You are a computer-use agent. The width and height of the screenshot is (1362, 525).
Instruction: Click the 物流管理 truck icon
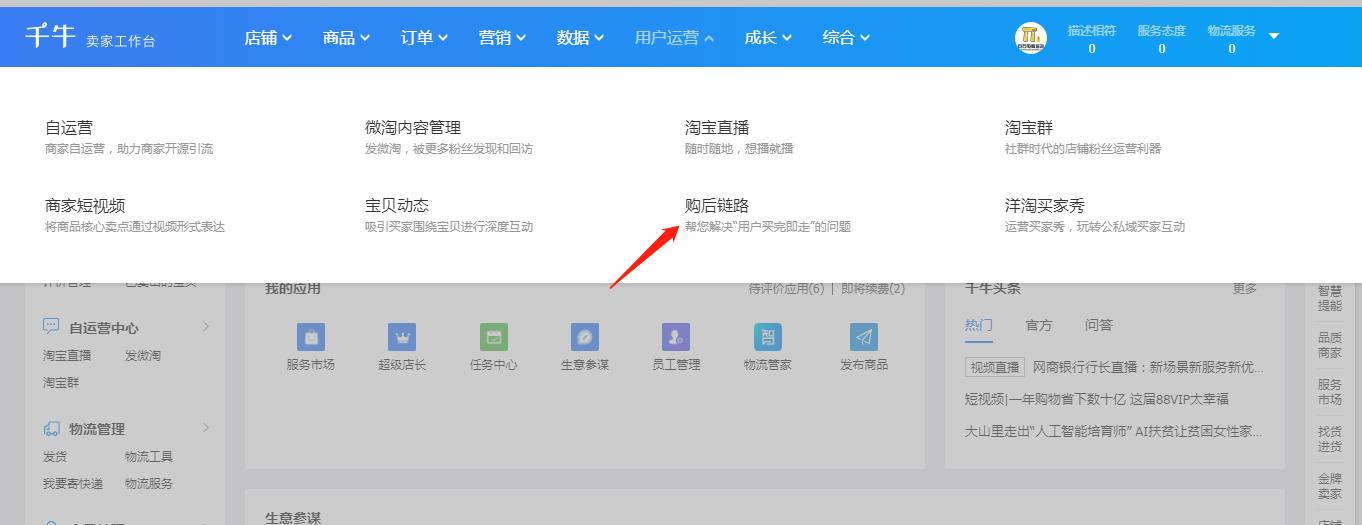[51, 428]
